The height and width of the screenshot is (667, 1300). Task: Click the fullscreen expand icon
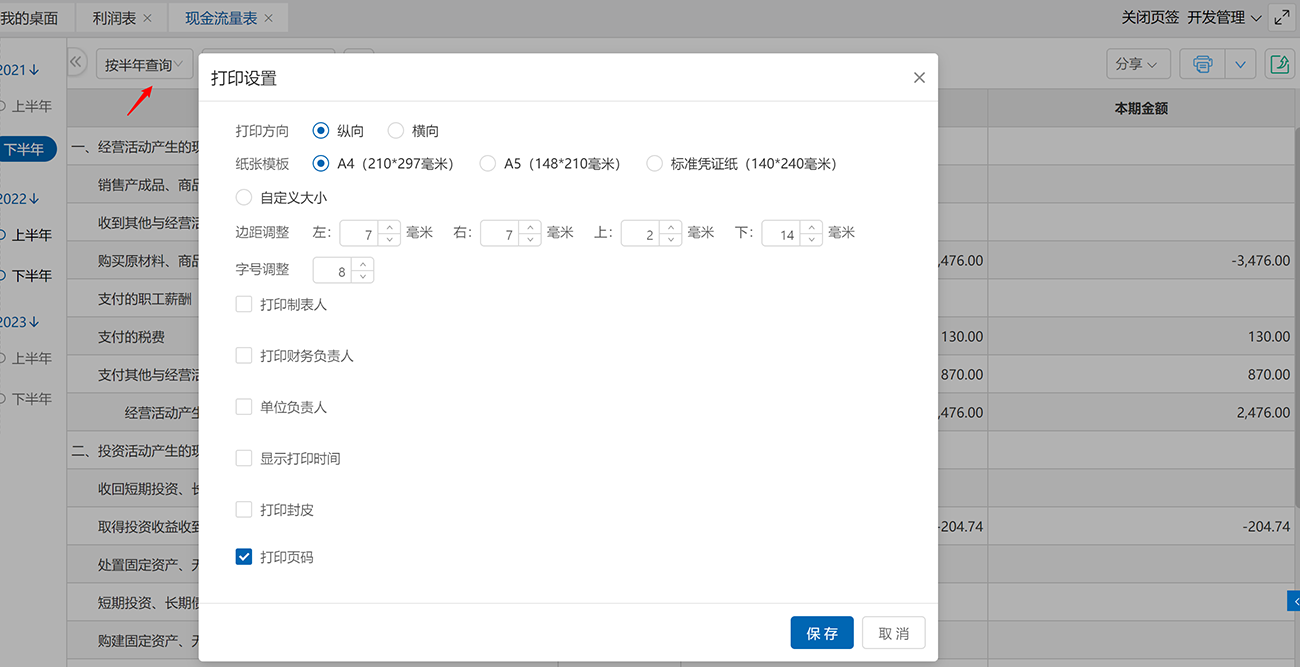1281,18
